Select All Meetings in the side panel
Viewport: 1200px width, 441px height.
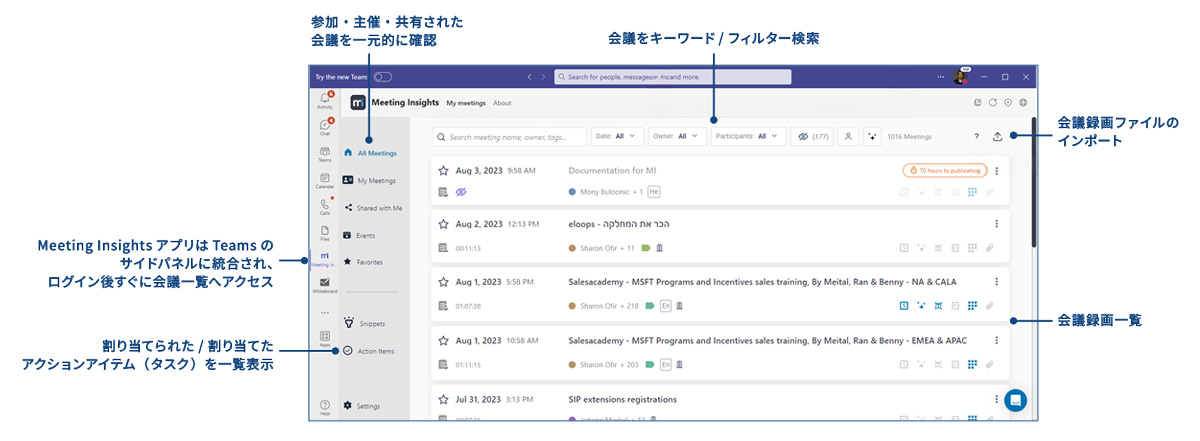click(x=370, y=153)
